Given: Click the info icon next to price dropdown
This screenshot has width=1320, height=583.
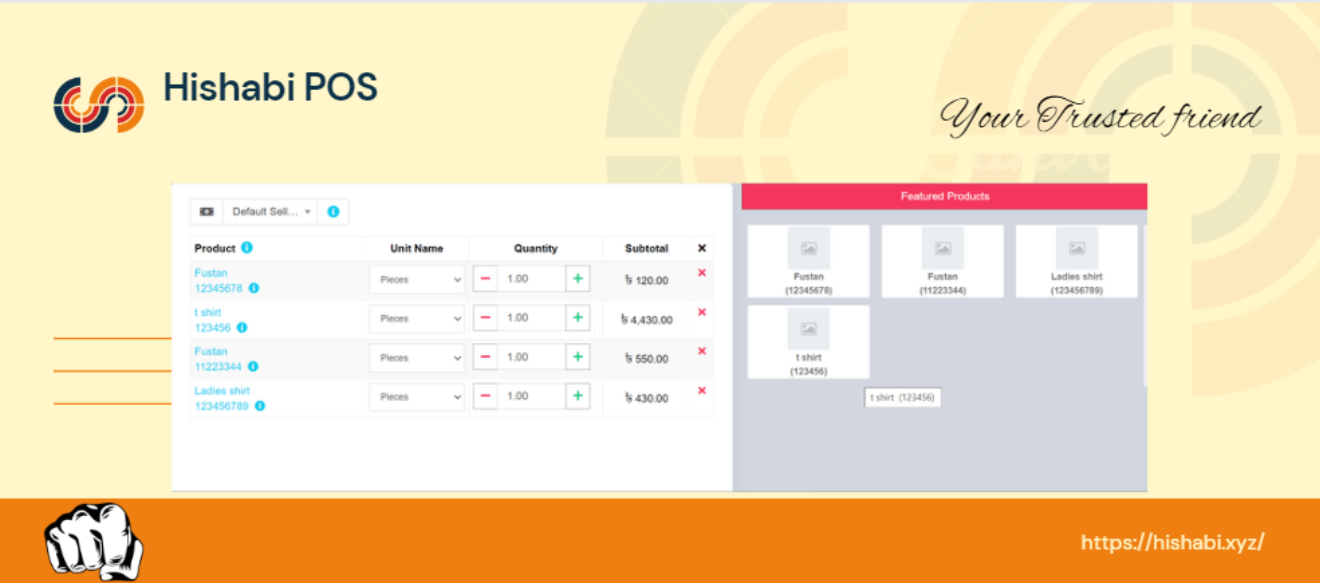Looking at the screenshot, I should point(333,212).
